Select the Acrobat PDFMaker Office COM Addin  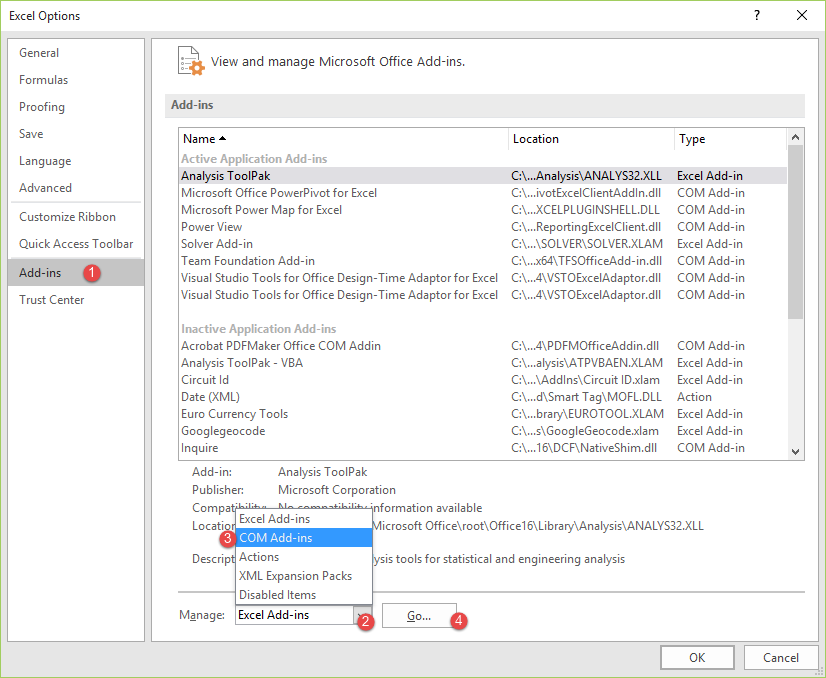coord(300,345)
